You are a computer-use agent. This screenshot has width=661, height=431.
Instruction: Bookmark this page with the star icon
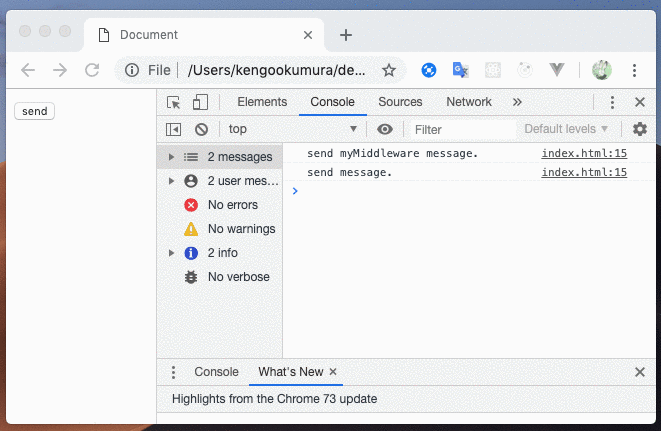(x=389, y=70)
